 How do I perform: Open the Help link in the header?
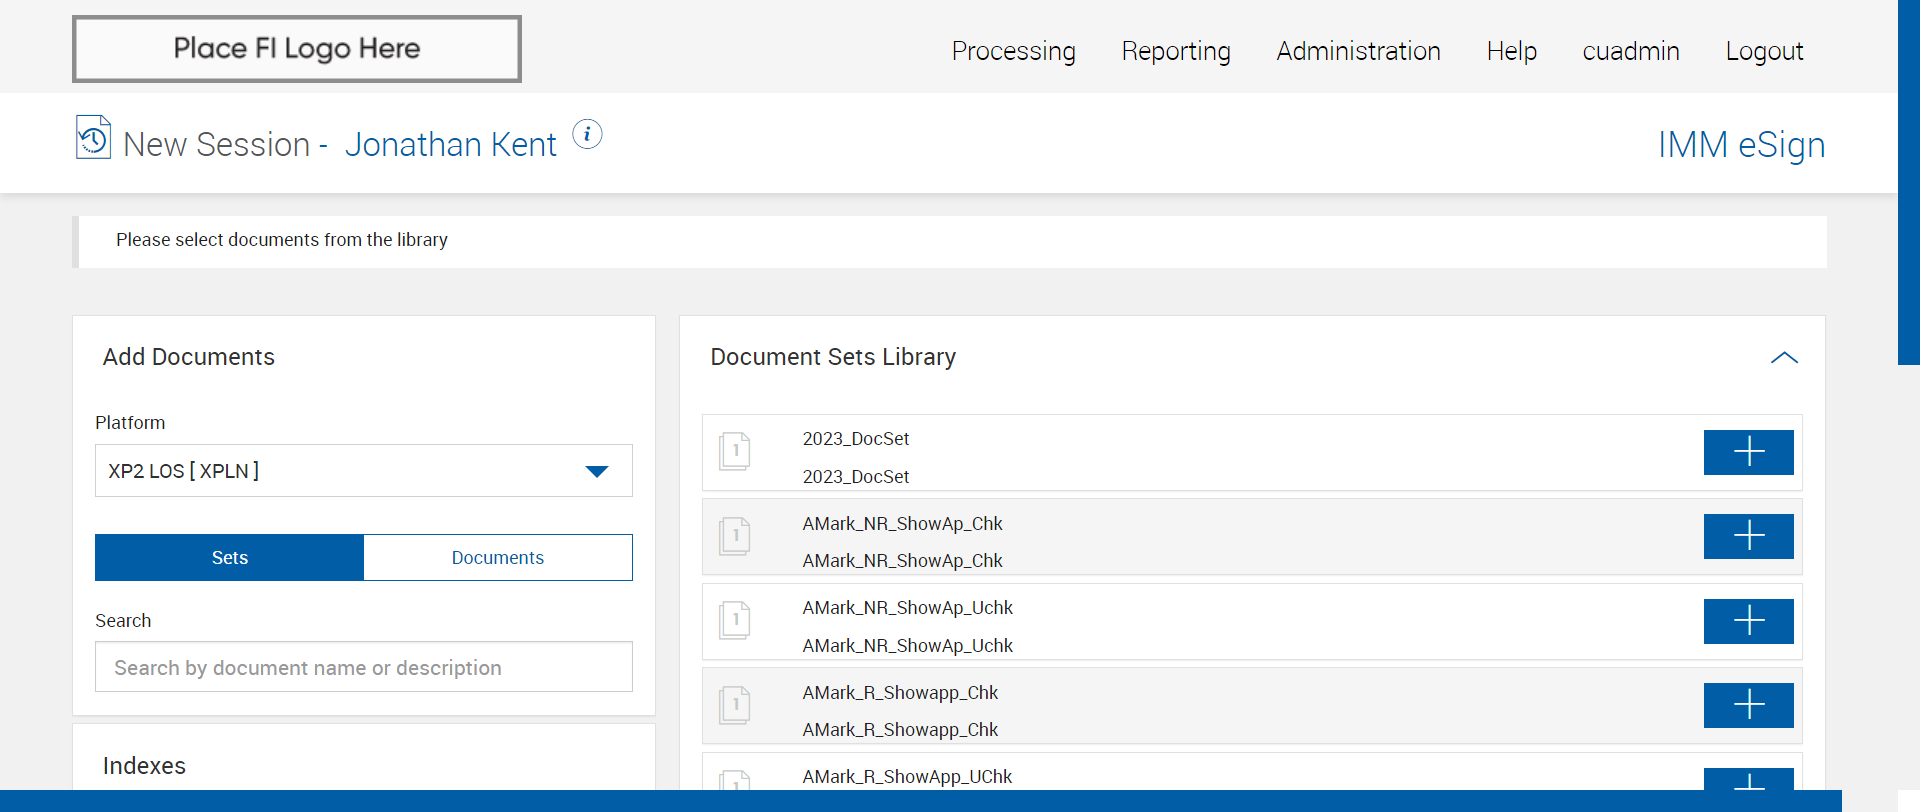pos(1511,51)
